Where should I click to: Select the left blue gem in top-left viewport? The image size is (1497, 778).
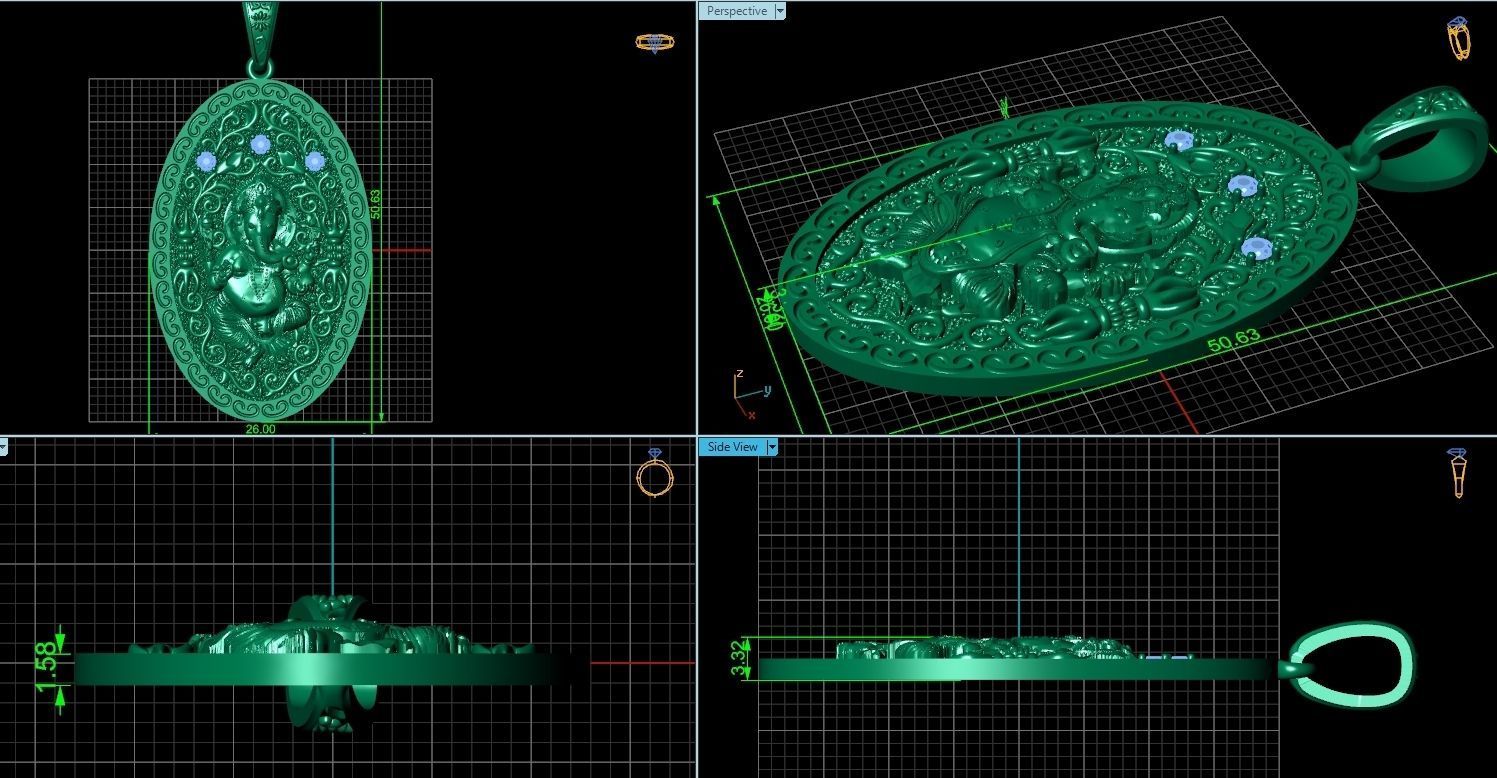coord(207,161)
